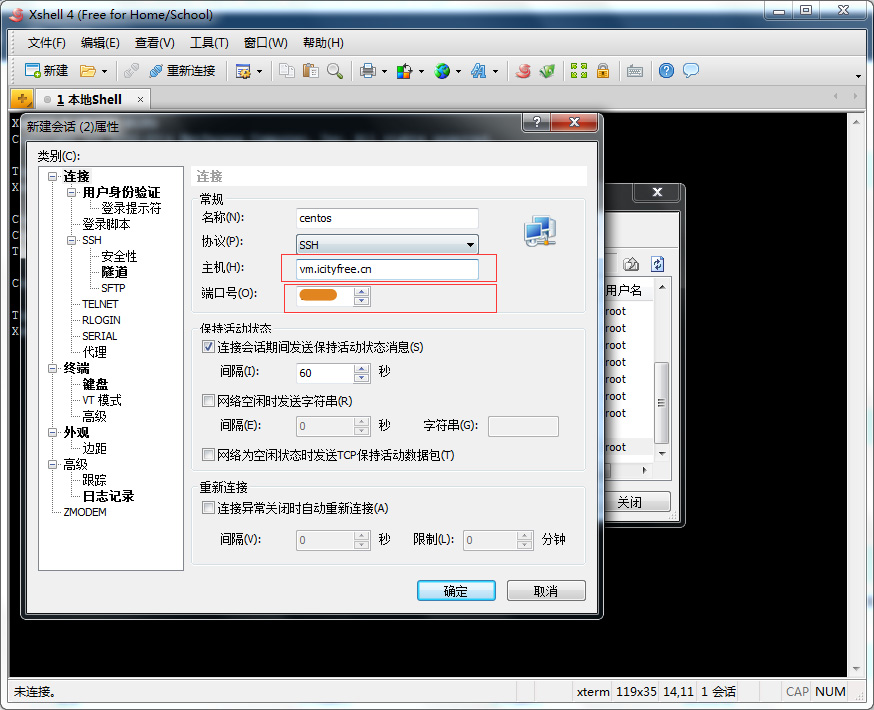874x710 pixels.
Task: Open the 编辑(E) menu
Action: 100,43
